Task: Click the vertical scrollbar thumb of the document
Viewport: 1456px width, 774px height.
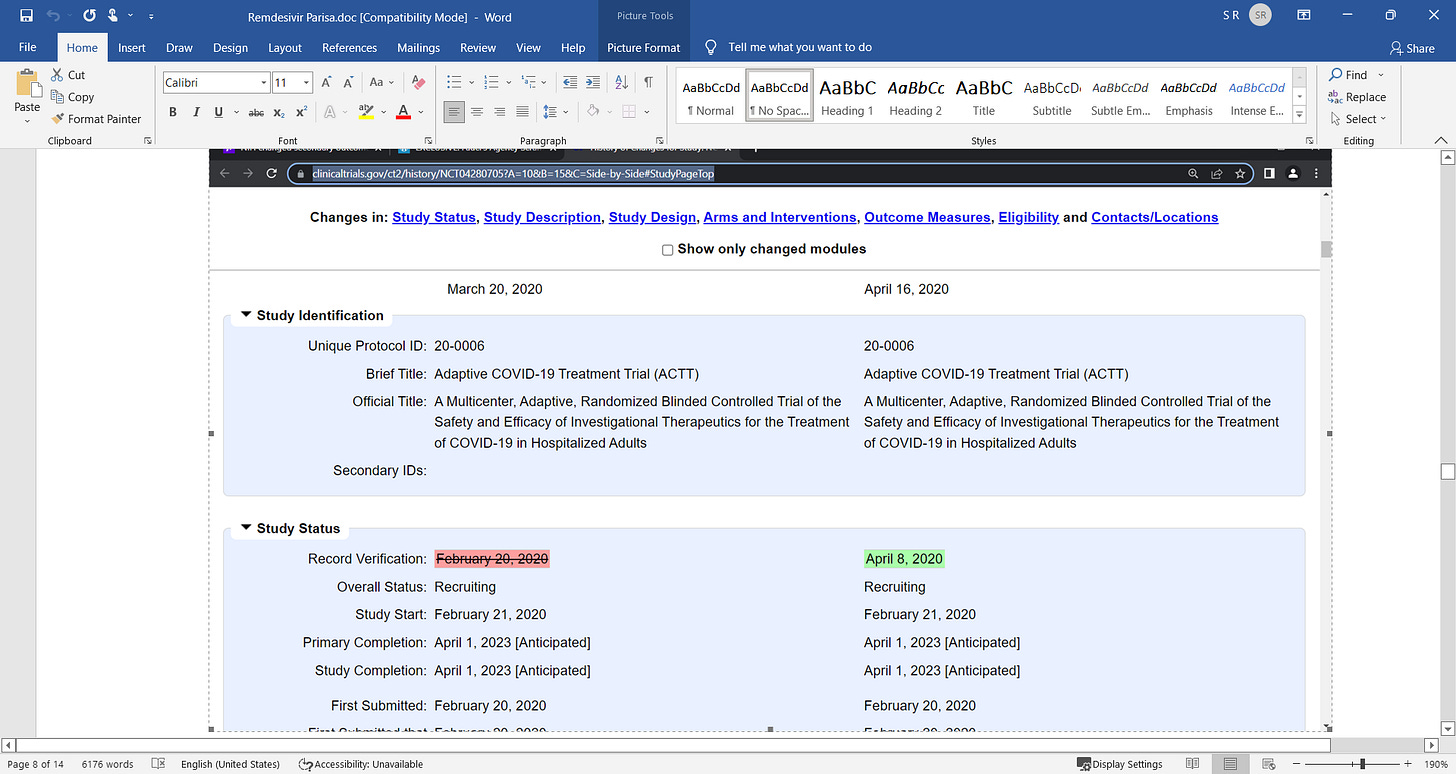Action: (x=1446, y=471)
